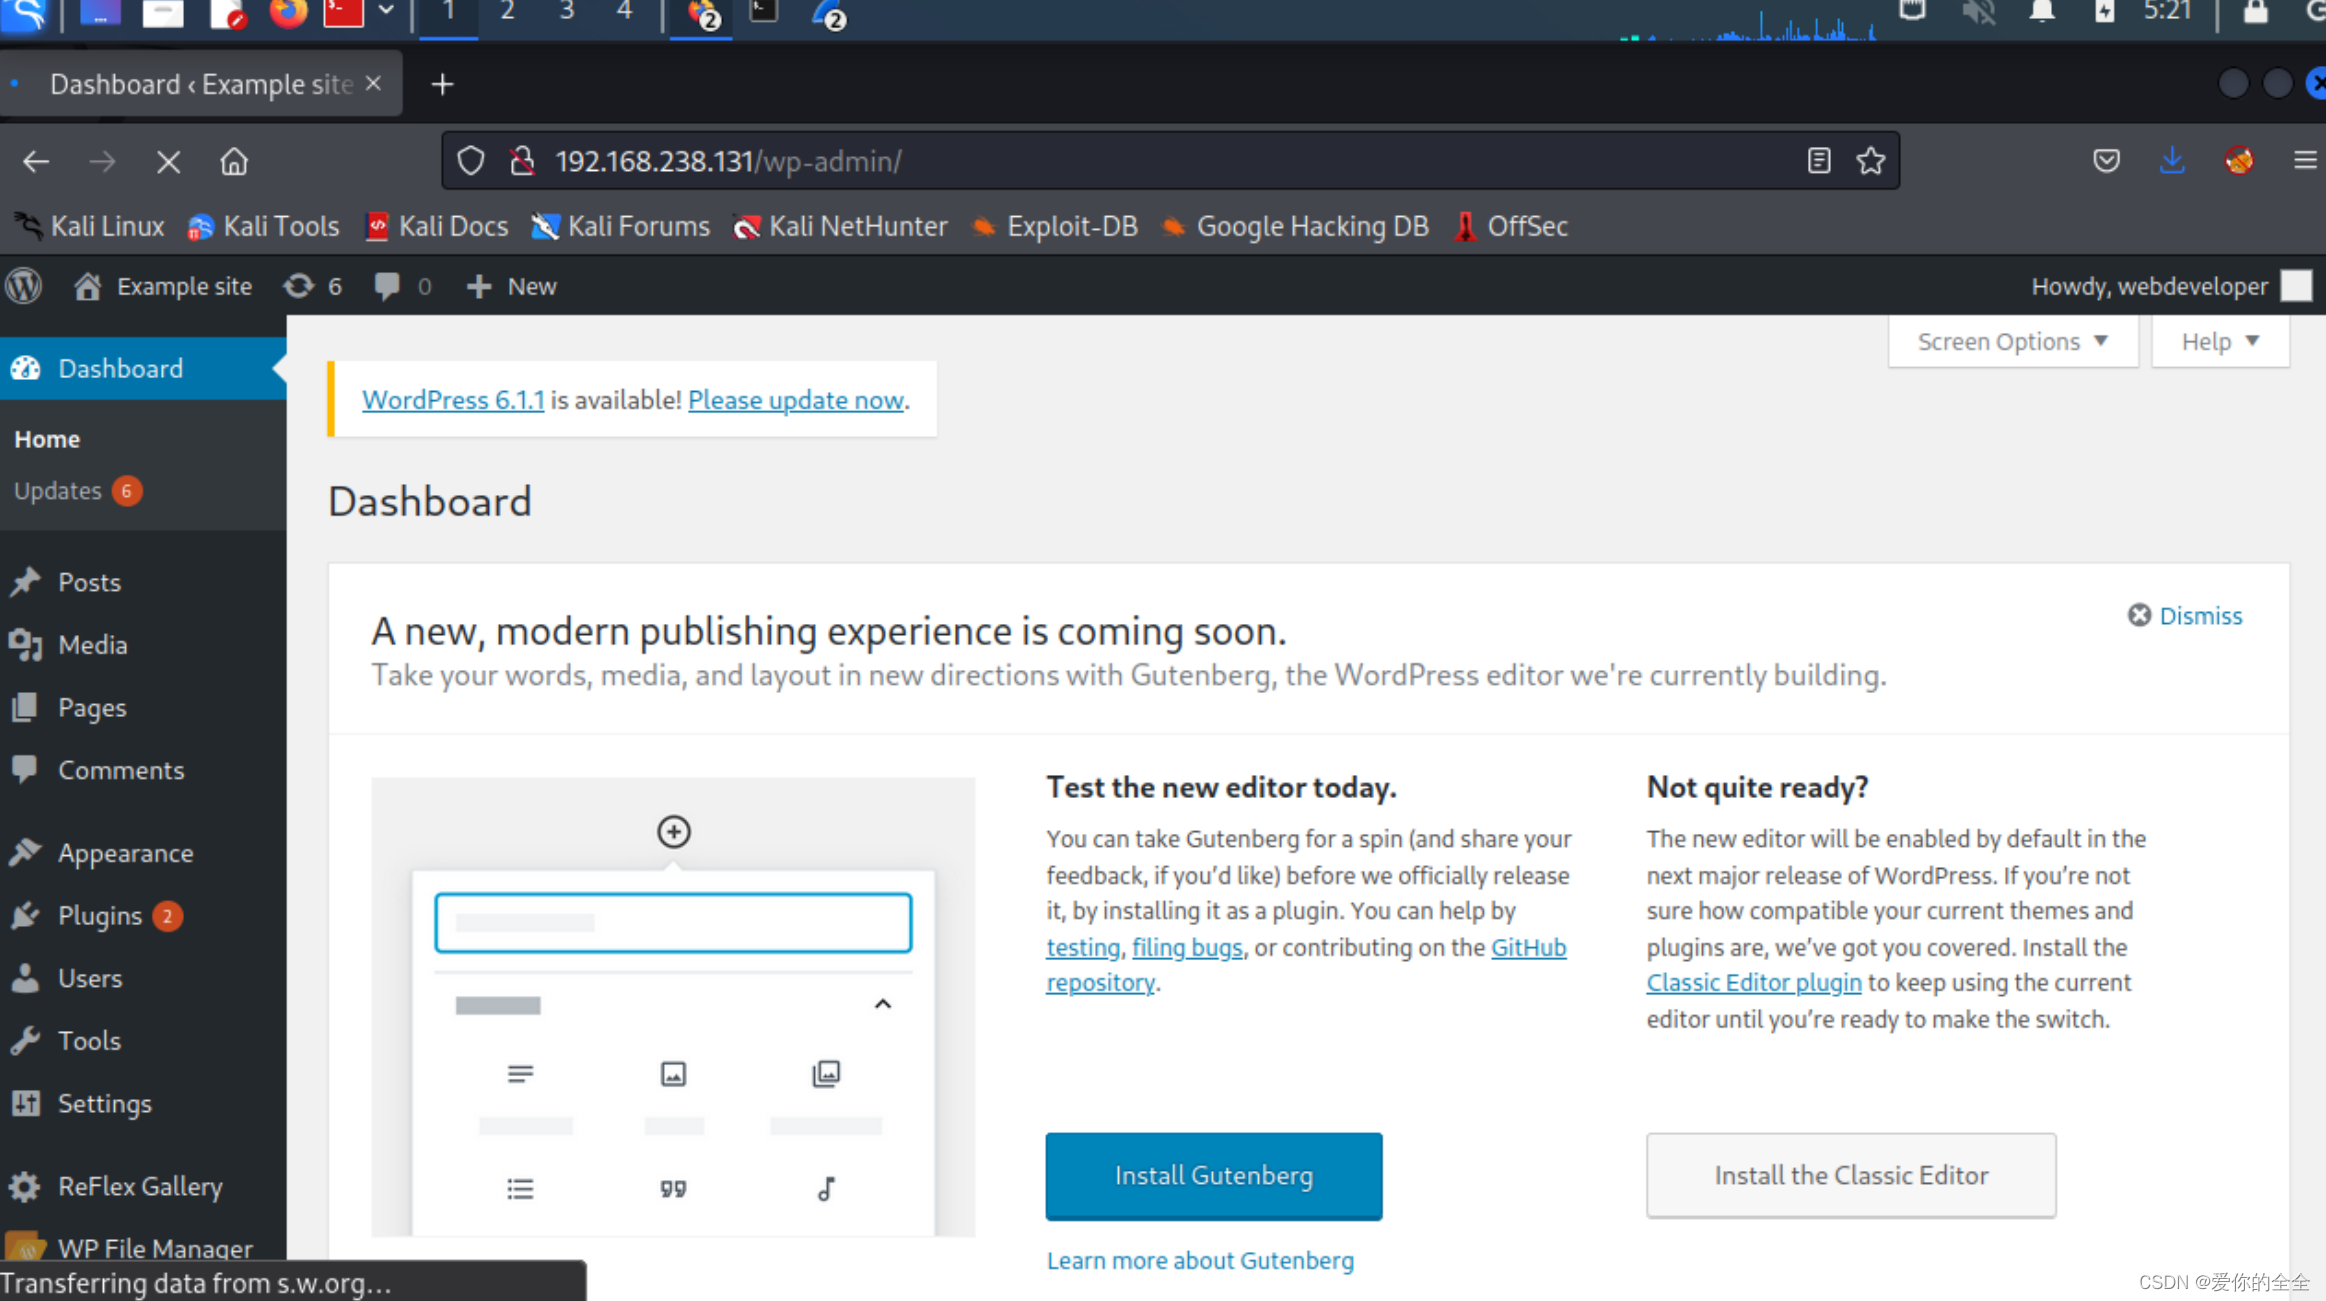Open New content menu in admin bar

(512, 286)
